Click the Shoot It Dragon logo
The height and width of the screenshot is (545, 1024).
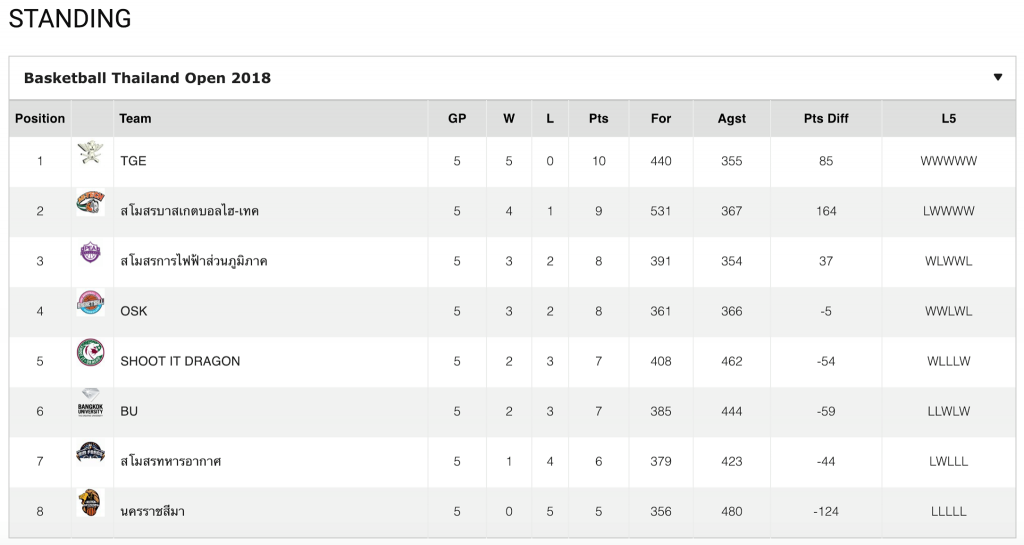(x=91, y=353)
